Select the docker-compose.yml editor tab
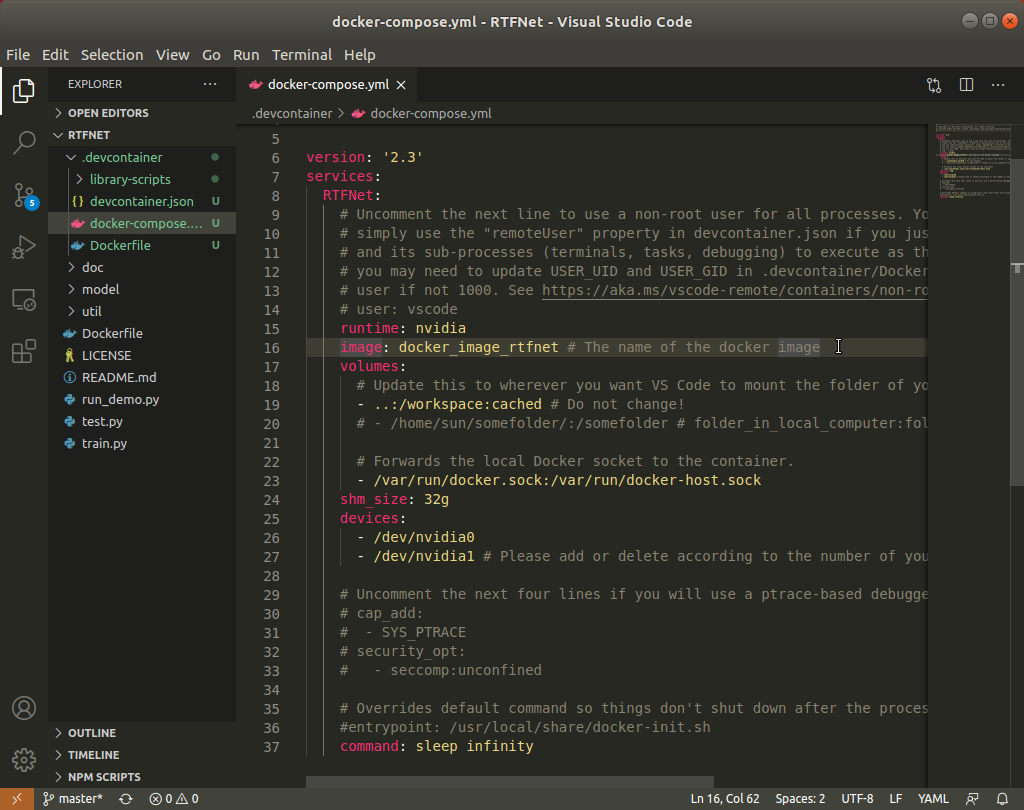This screenshot has height=810, width=1024. point(328,85)
